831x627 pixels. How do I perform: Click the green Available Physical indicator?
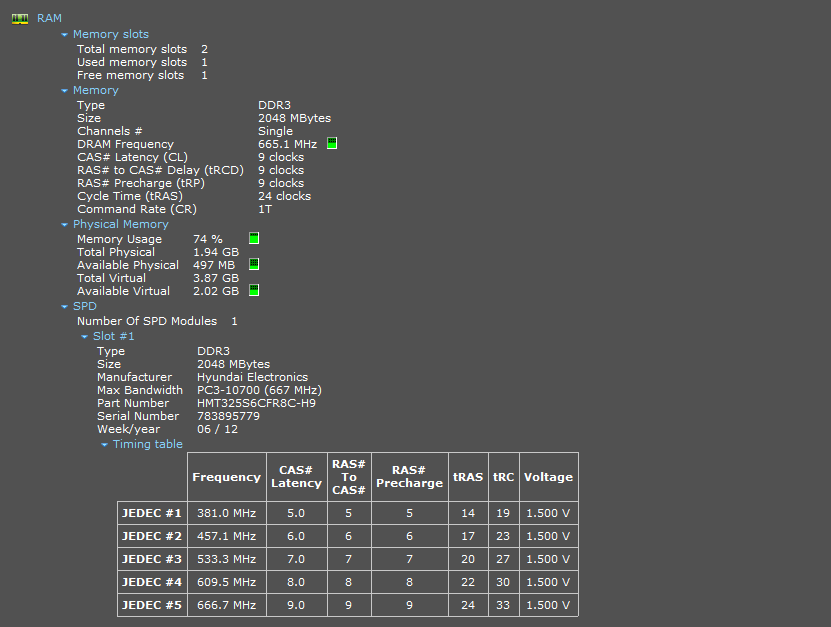click(x=254, y=264)
